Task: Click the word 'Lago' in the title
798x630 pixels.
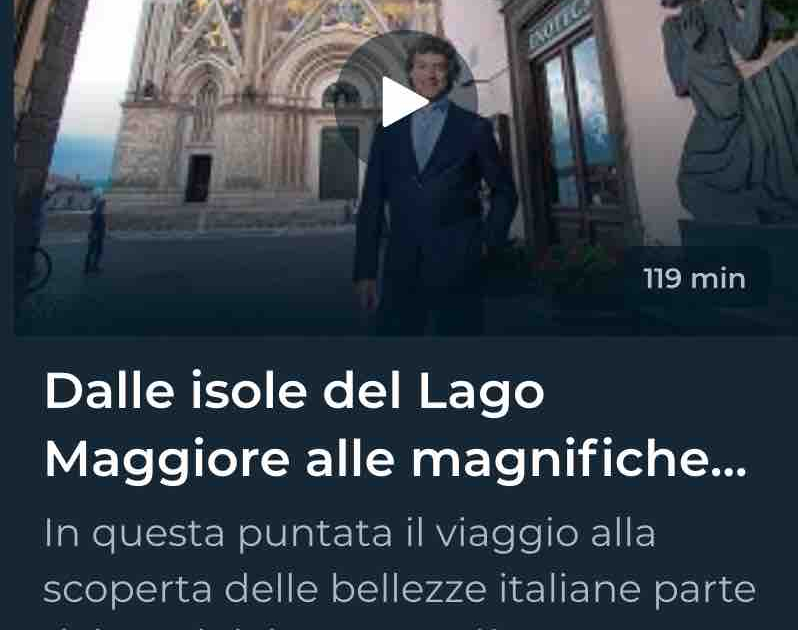Action: coord(481,392)
